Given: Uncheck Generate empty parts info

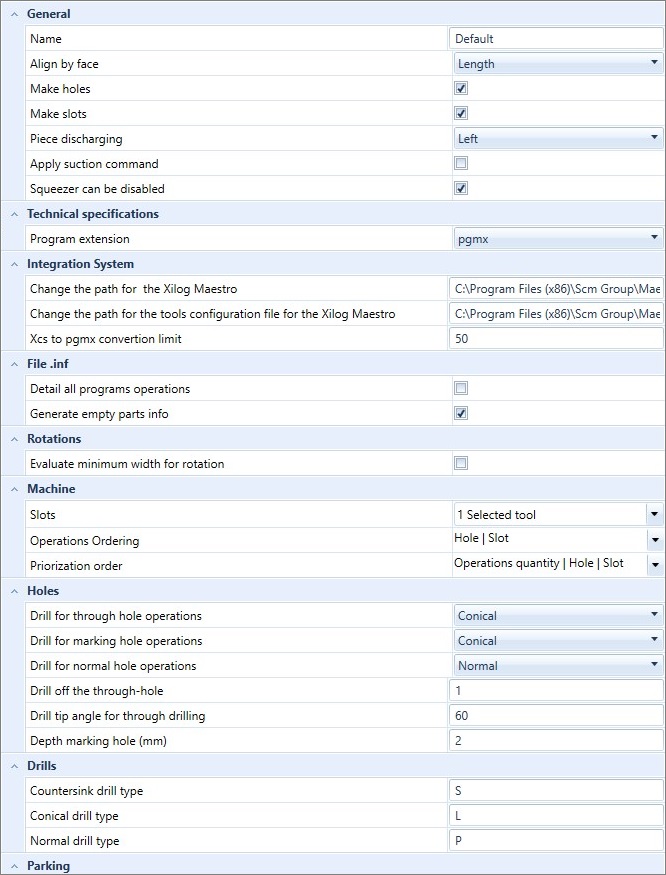Looking at the screenshot, I should (x=461, y=413).
